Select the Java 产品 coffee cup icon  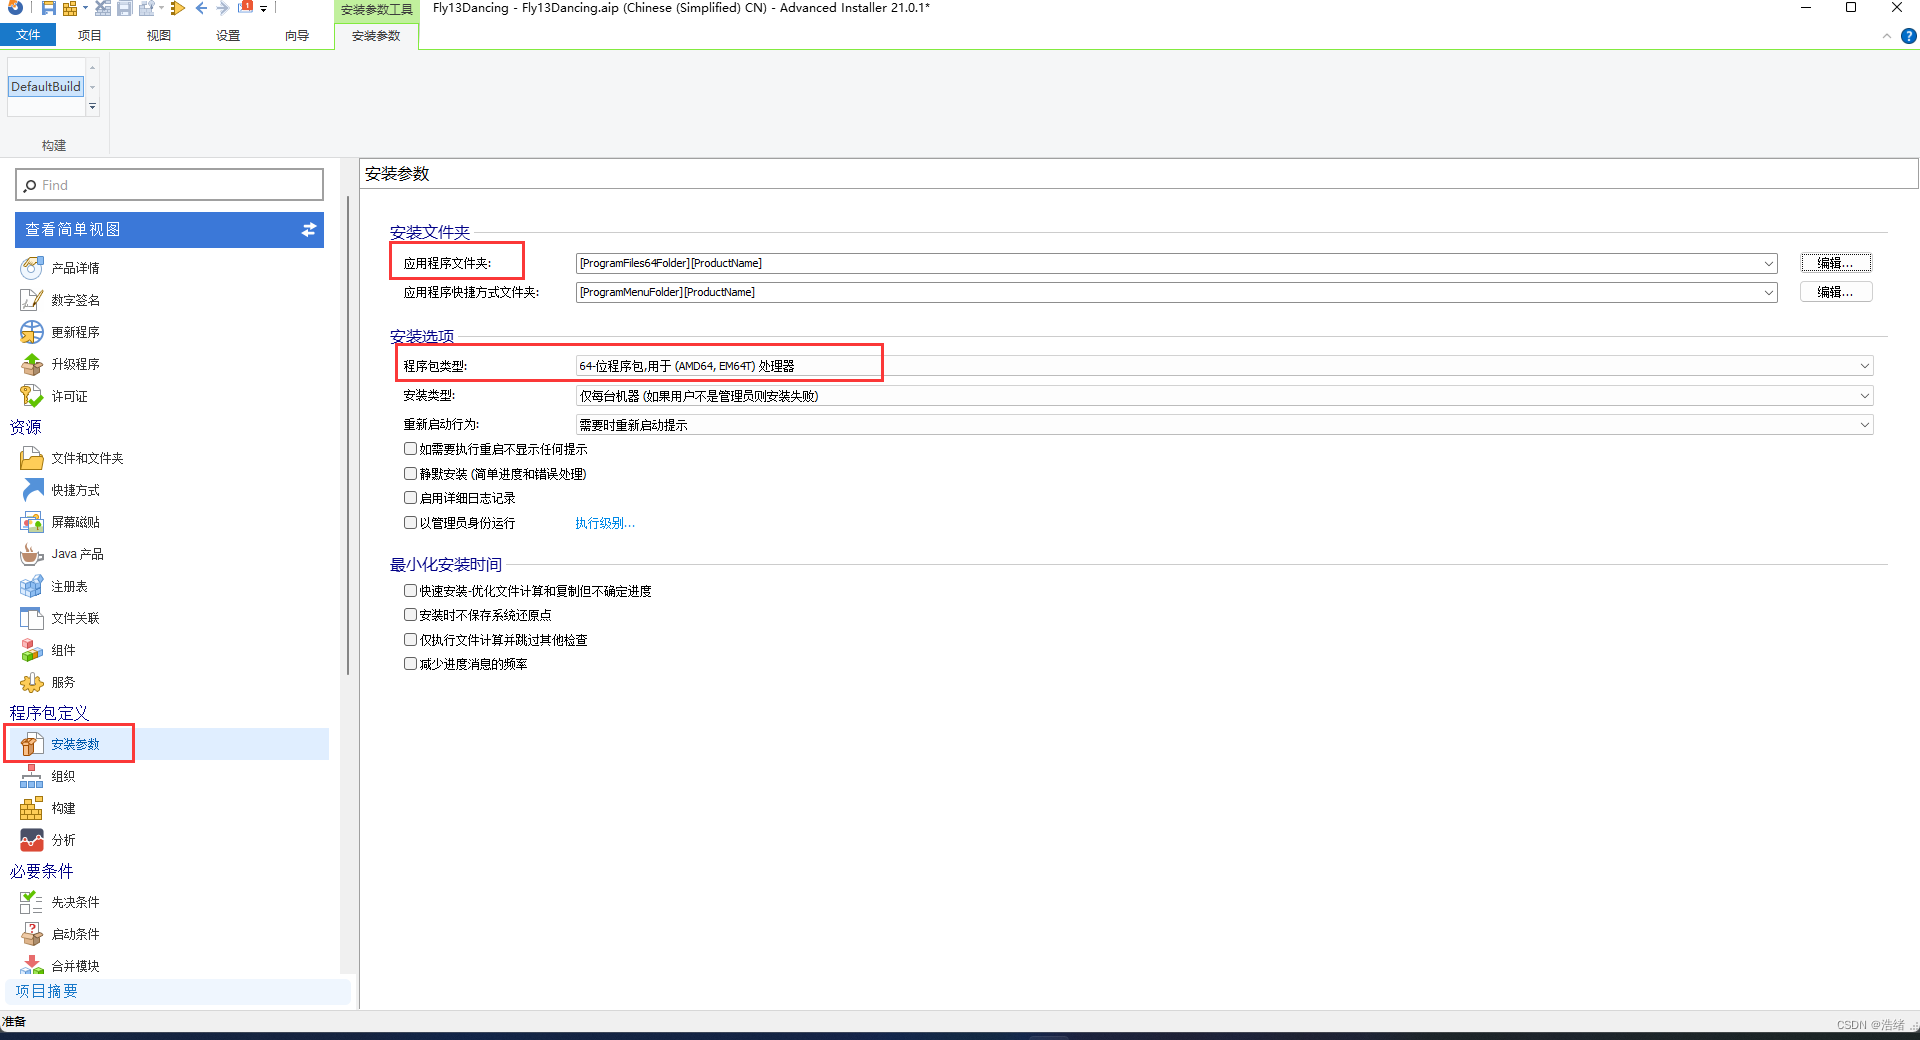32,554
